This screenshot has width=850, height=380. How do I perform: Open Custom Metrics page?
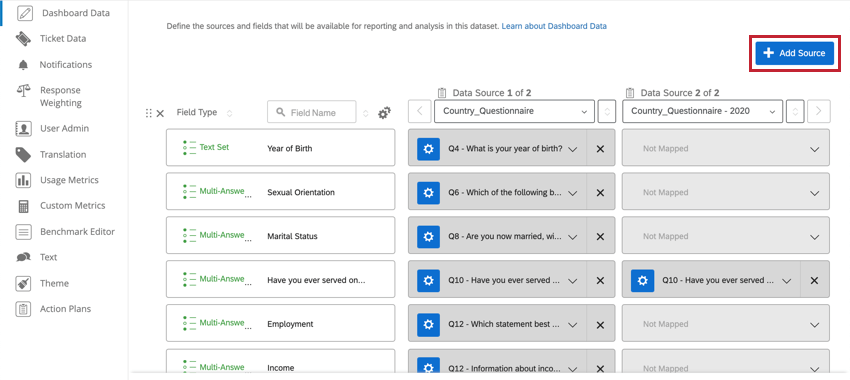[72, 205]
